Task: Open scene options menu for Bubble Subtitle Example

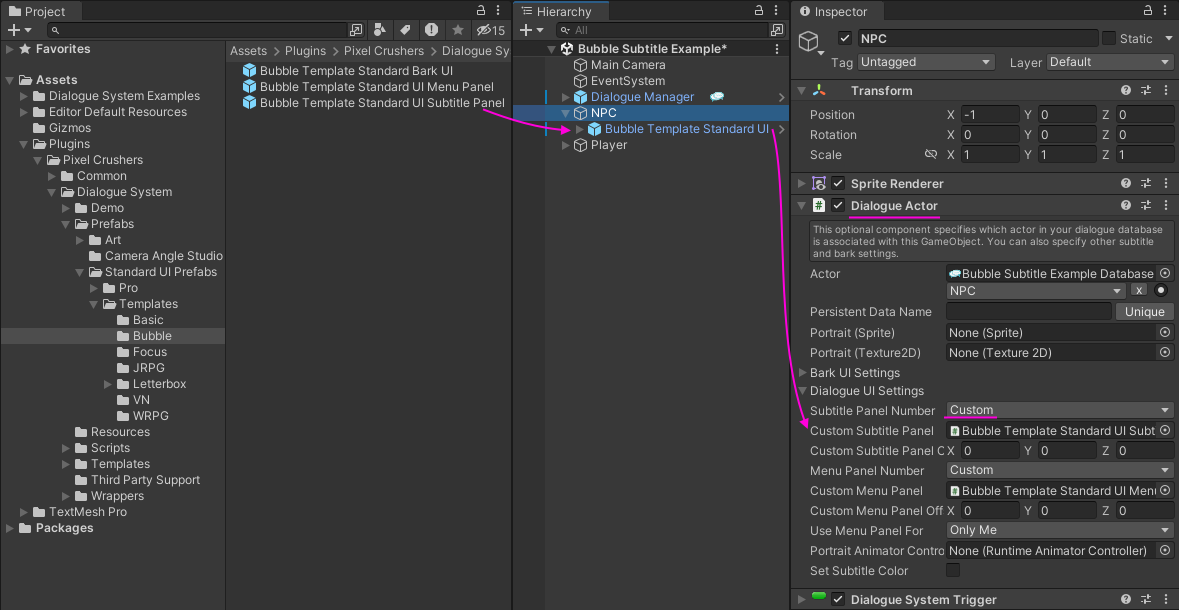Action: (x=777, y=49)
